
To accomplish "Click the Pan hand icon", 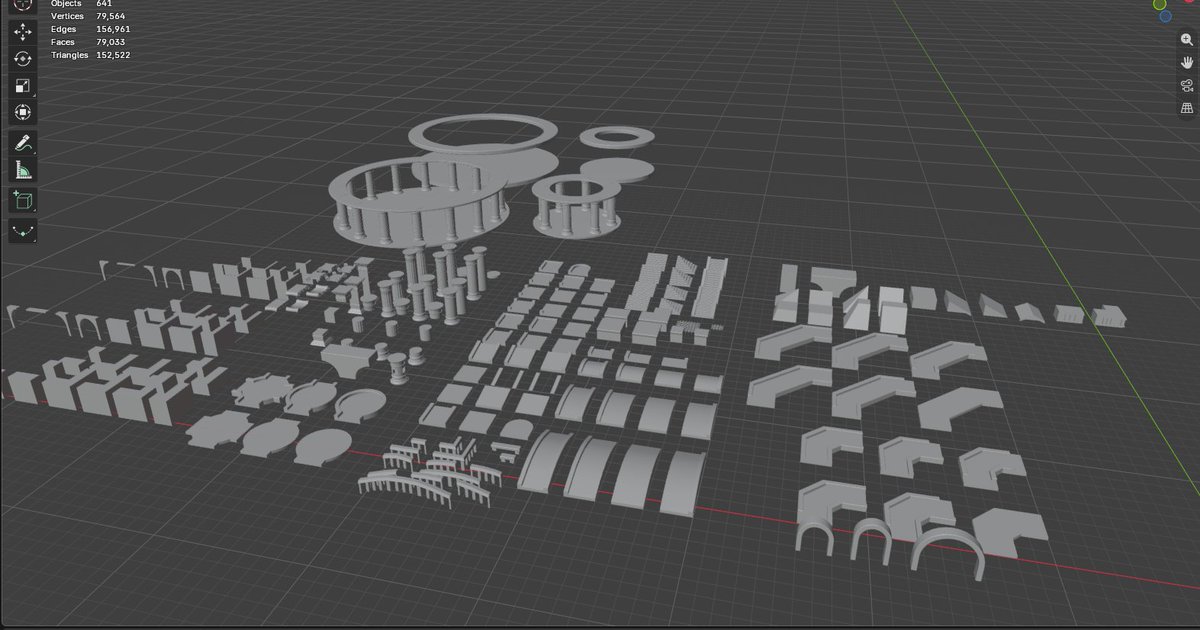I will tap(1187, 62).
